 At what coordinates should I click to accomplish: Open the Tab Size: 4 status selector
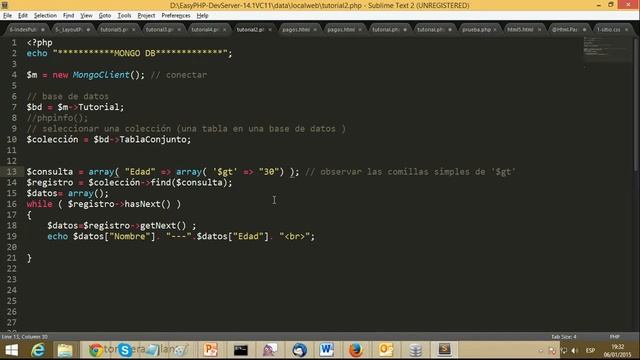coord(564,337)
